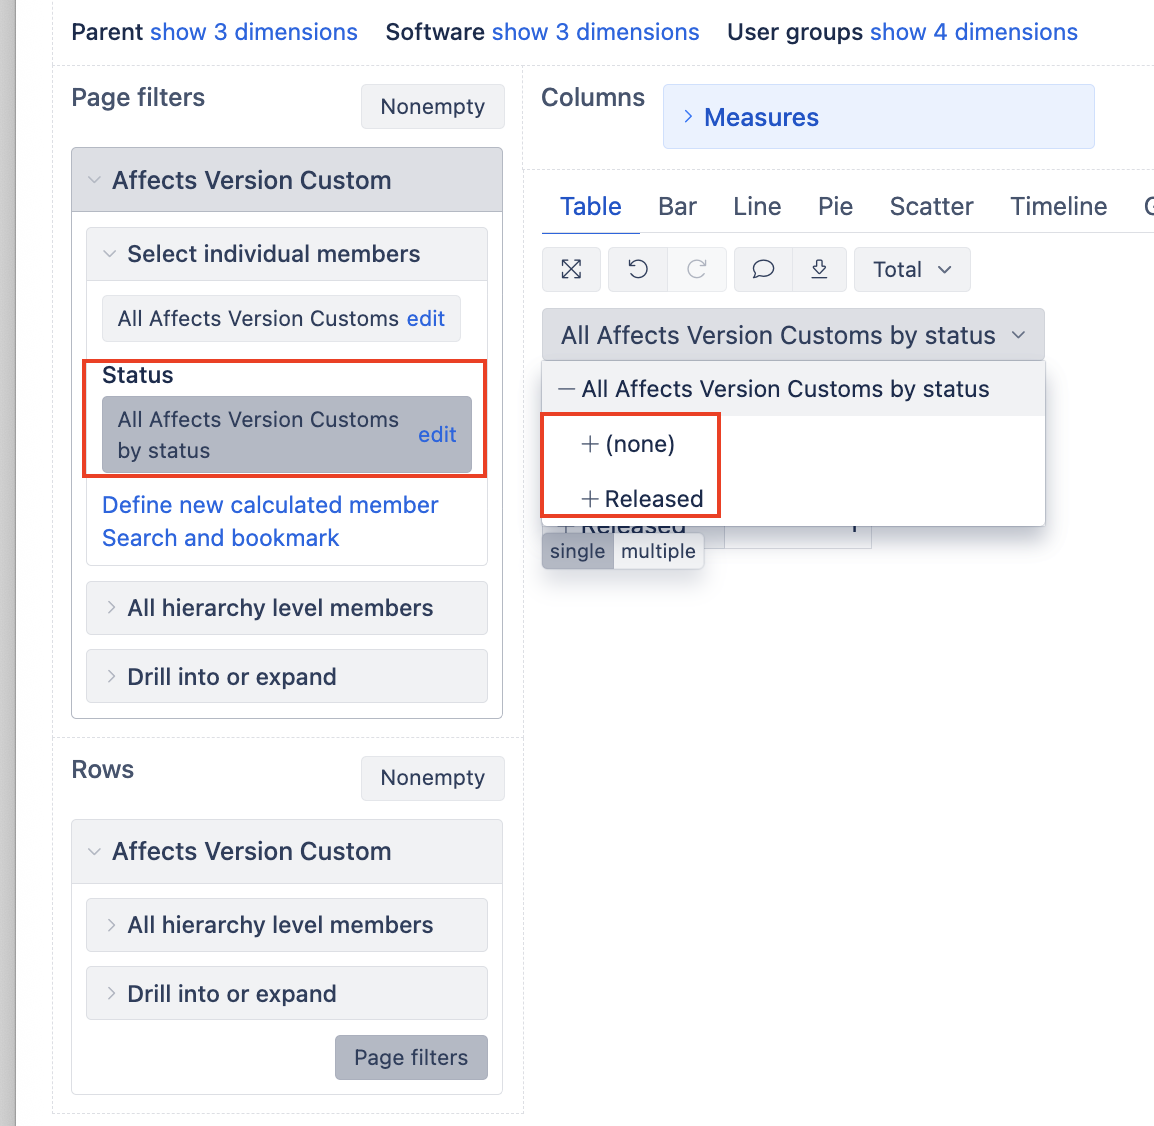Click Search and bookmark link
This screenshot has width=1154, height=1126.
(x=221, y=538)
